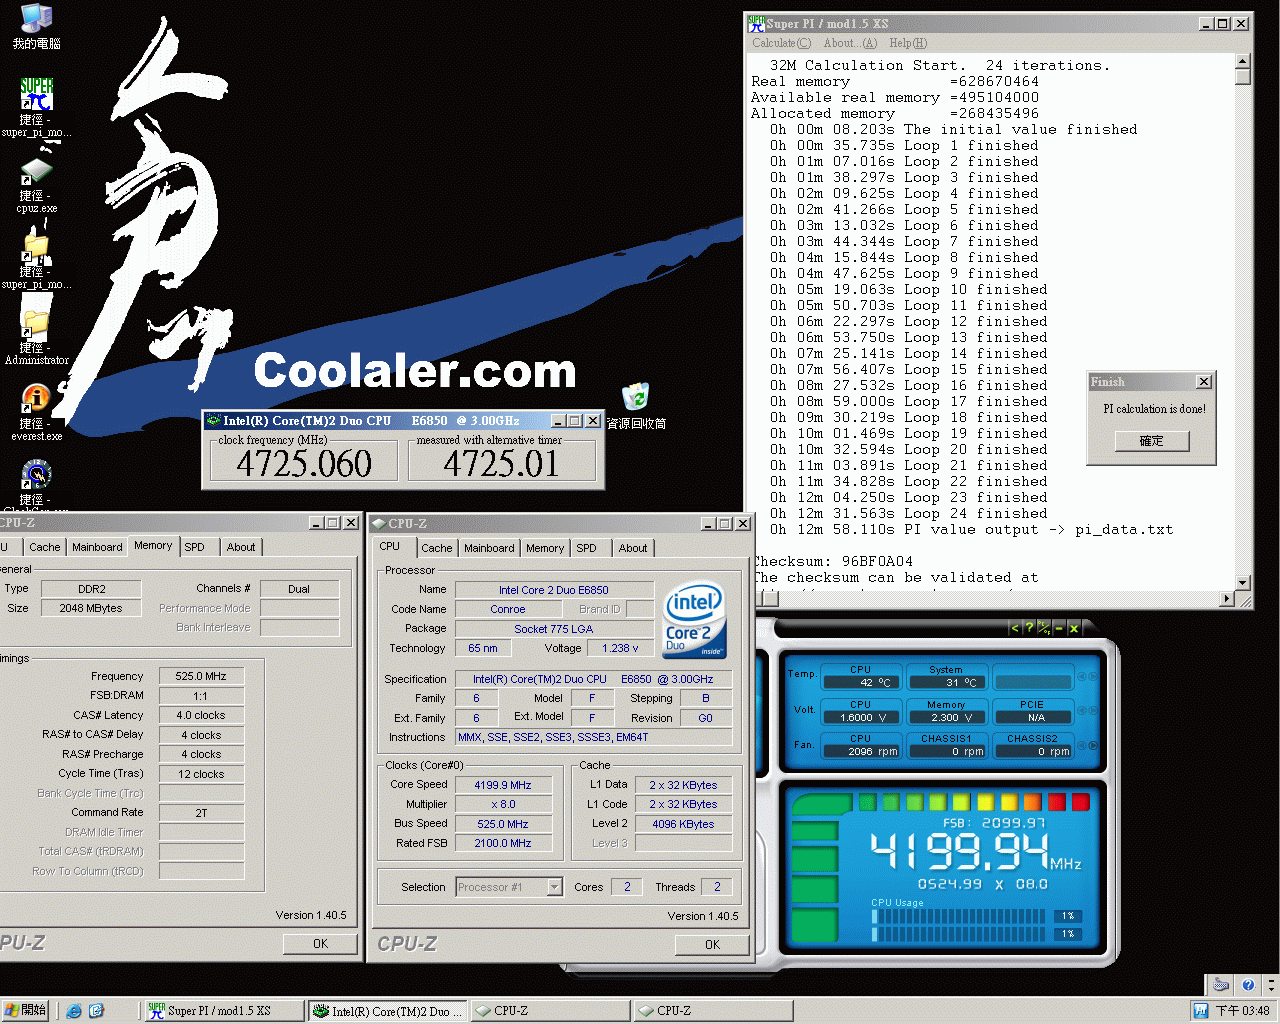Switch to Memory tab in CPU-Z processor window
The height and width of the screenshot is (1024, 1280).
(545, 548)
